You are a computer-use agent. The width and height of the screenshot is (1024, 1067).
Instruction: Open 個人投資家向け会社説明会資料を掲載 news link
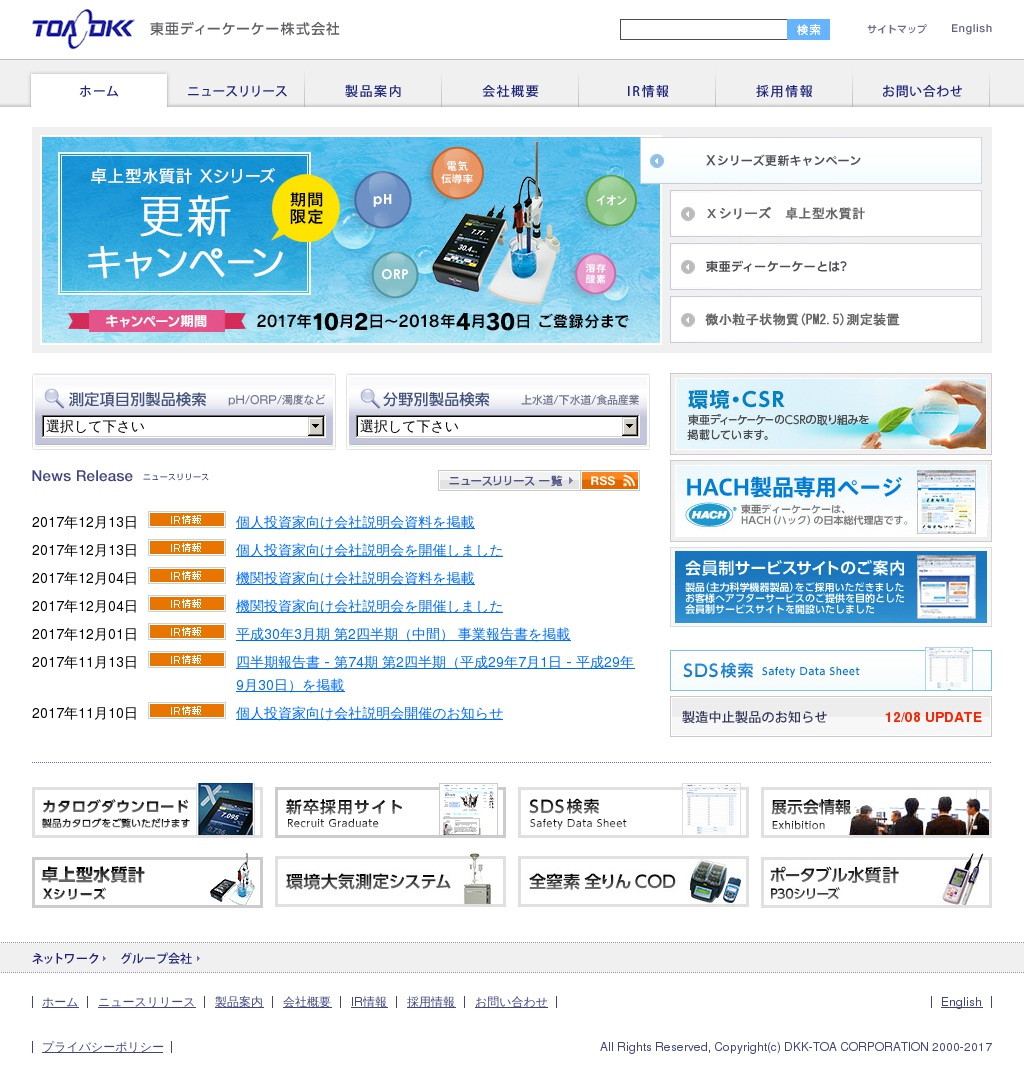[355, 522]
